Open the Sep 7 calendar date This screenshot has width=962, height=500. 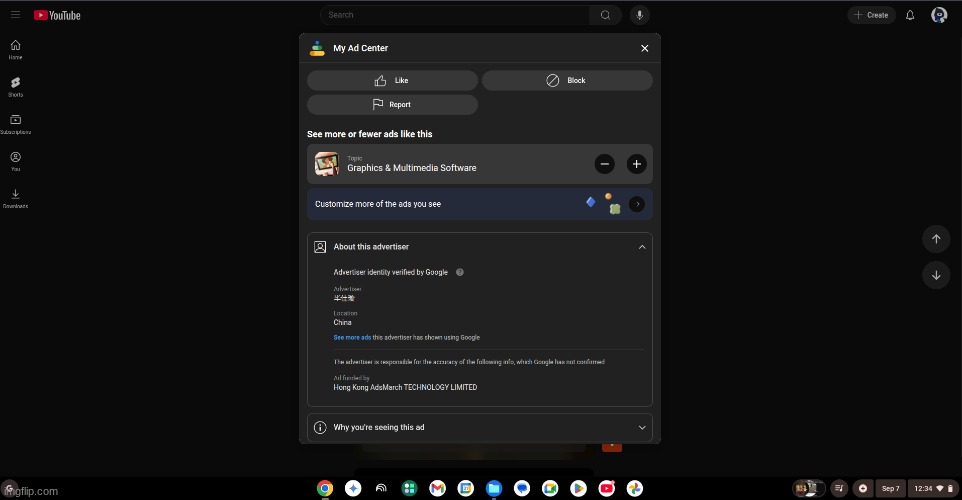890,488
